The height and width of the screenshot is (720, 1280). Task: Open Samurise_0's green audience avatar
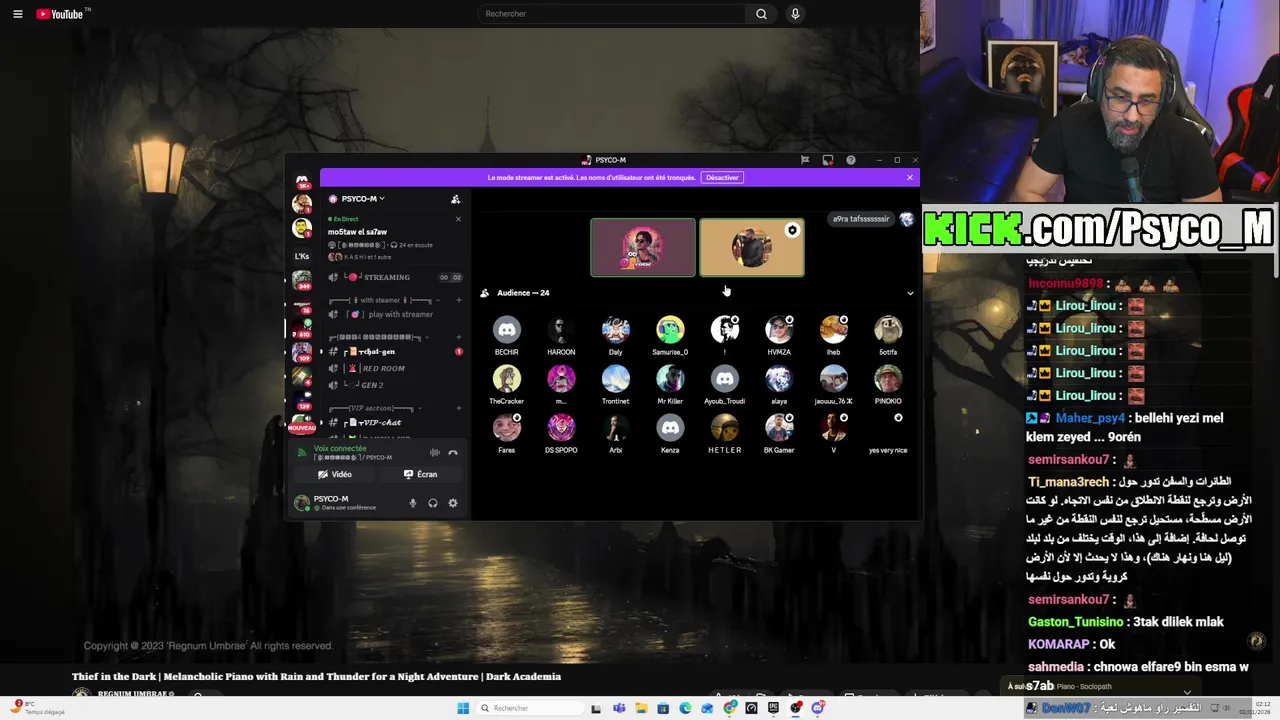pos(670,330)
